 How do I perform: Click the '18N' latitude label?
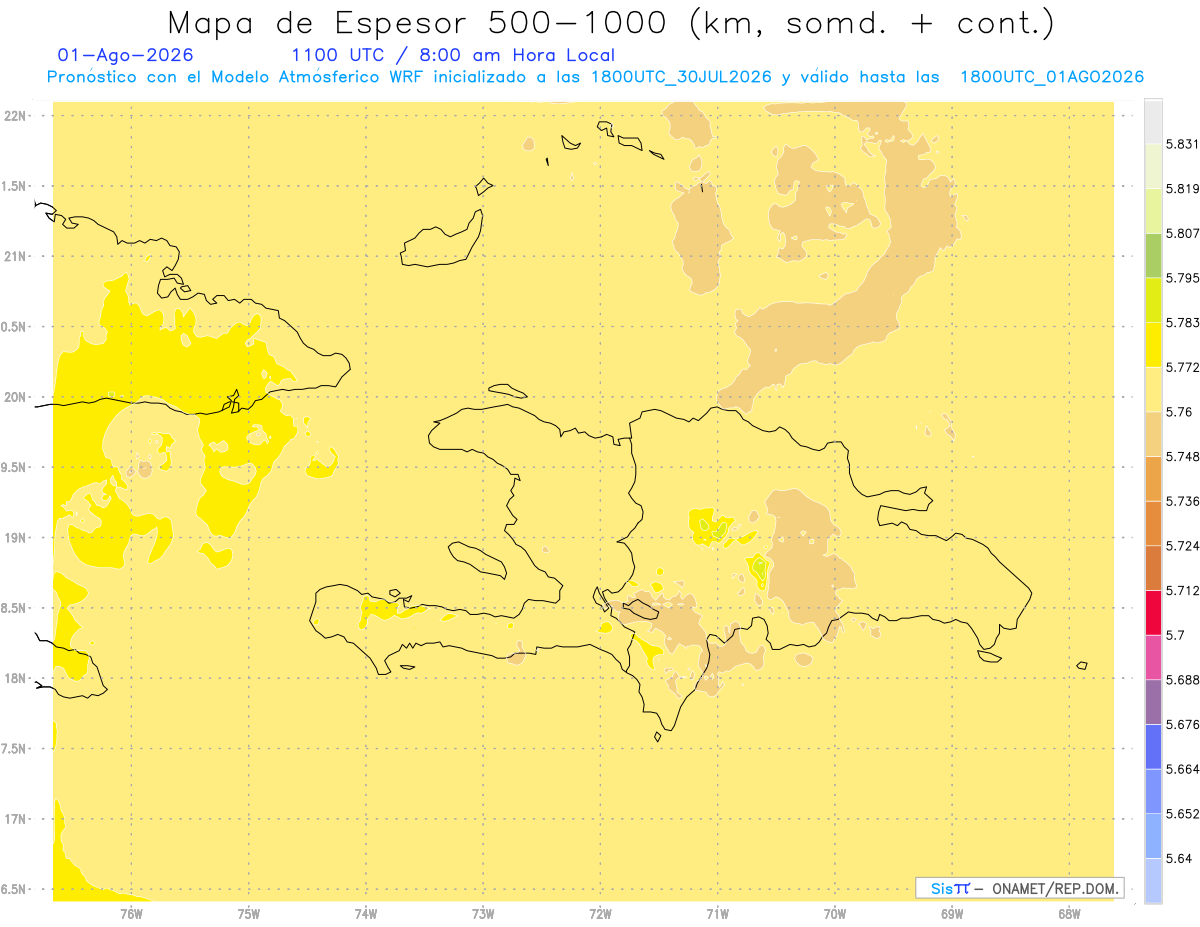(x=15, y=678)
